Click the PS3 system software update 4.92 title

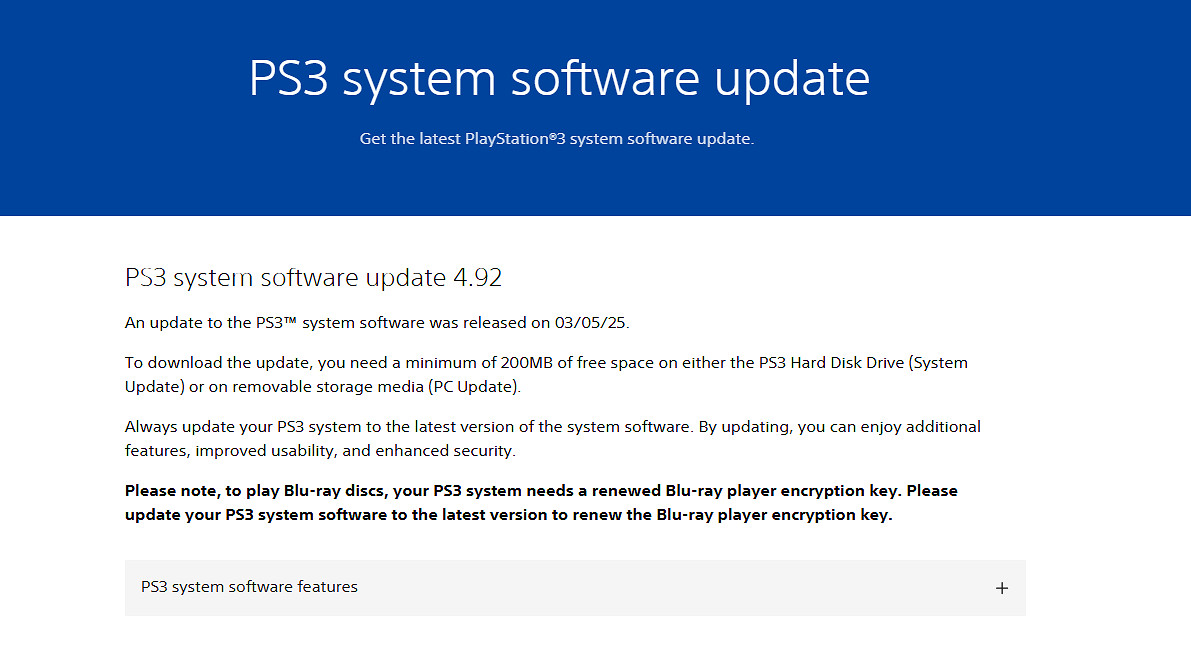coord(313,277)
